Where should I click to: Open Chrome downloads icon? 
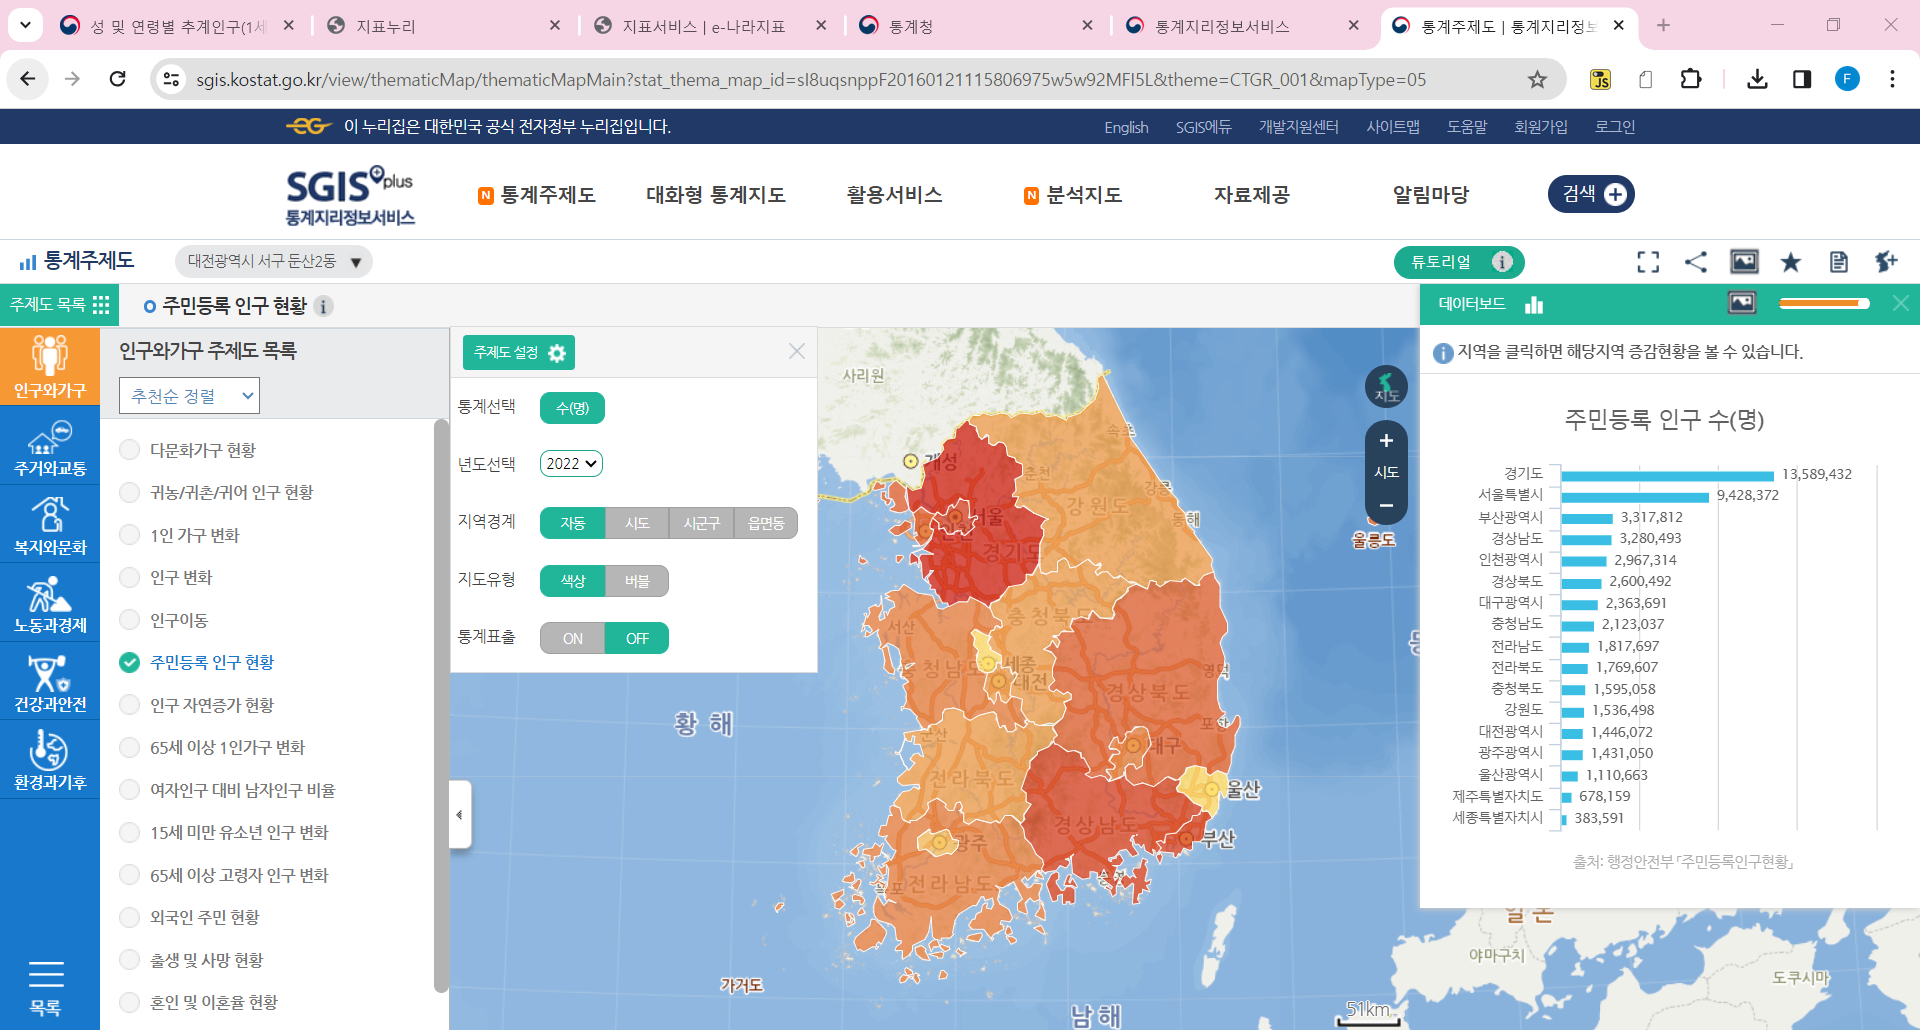[x=1757, y=79]
